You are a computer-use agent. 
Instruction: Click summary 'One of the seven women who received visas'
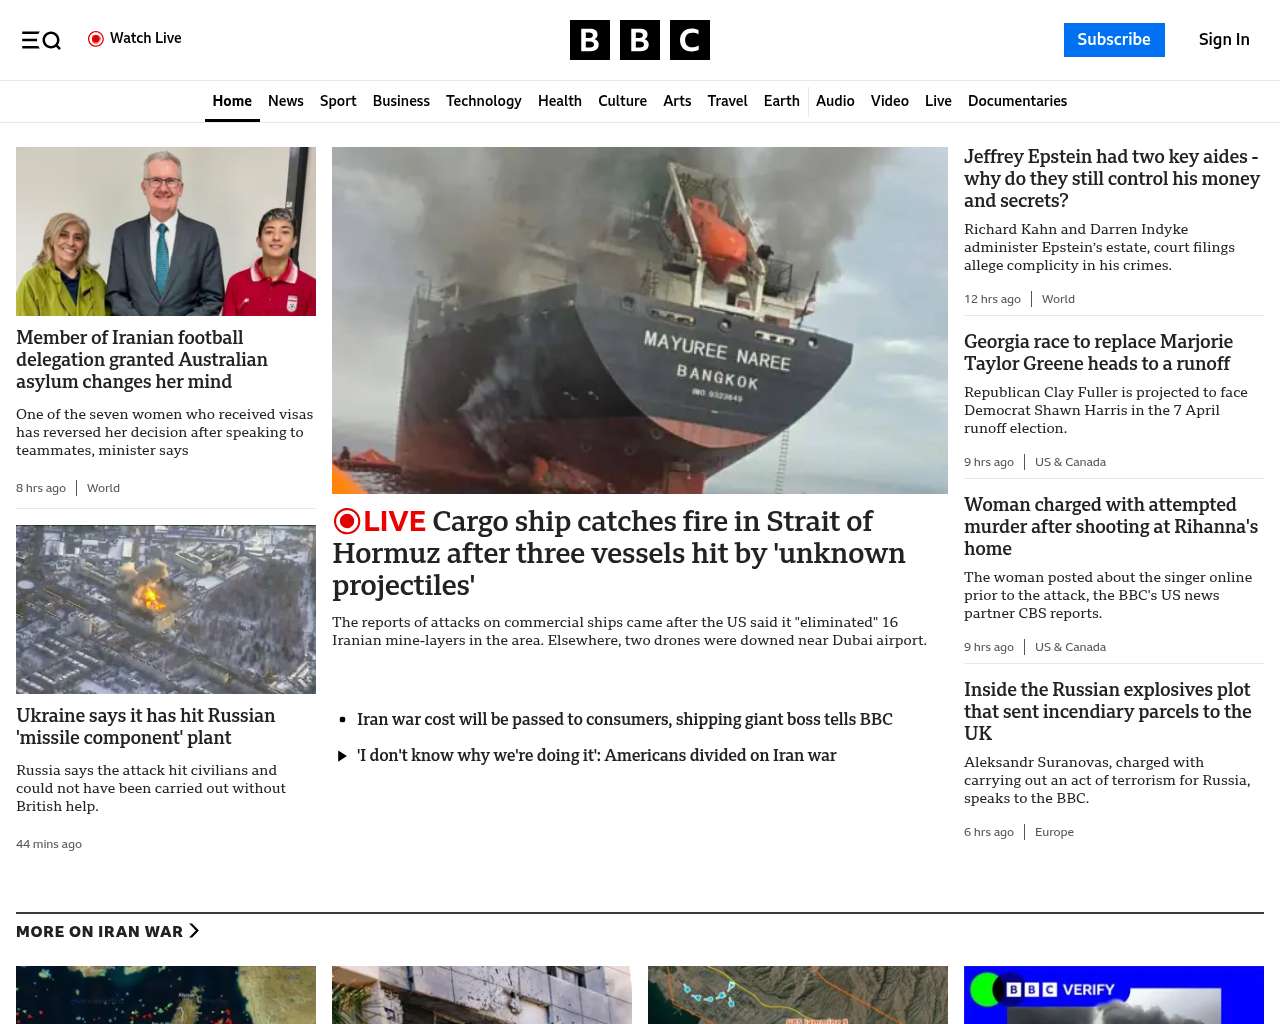coord(164,432)
